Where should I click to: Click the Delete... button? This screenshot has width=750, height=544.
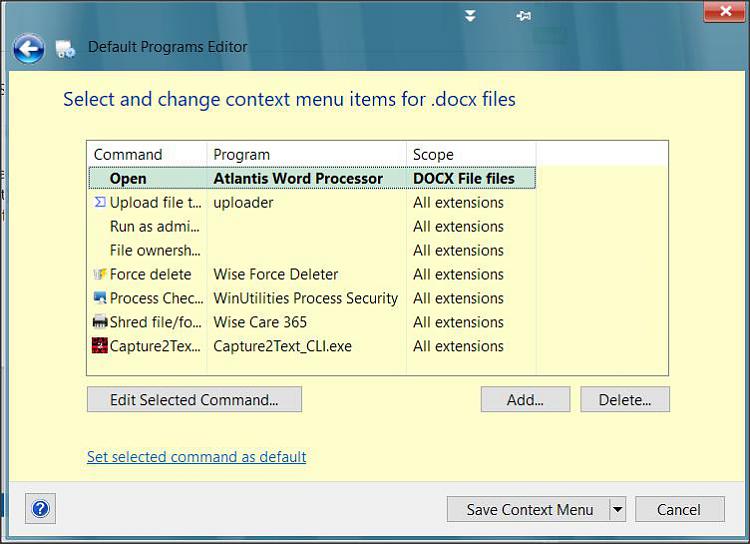tap(625, 400)
